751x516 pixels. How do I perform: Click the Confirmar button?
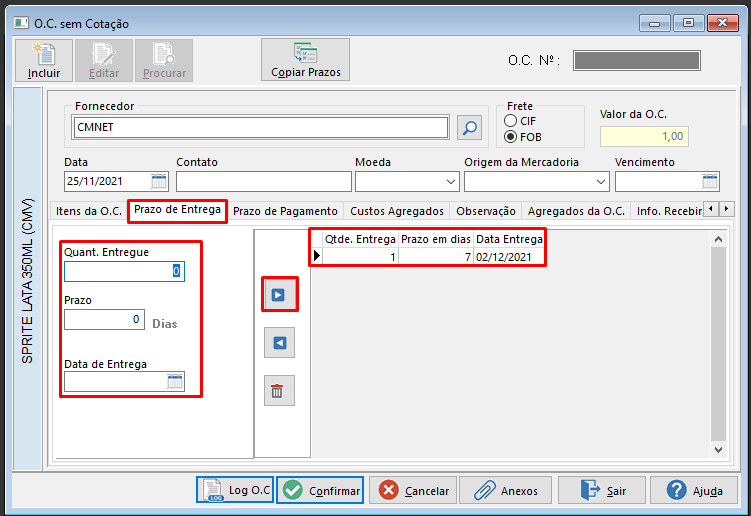pyautogui.click(x=320, y=490)
